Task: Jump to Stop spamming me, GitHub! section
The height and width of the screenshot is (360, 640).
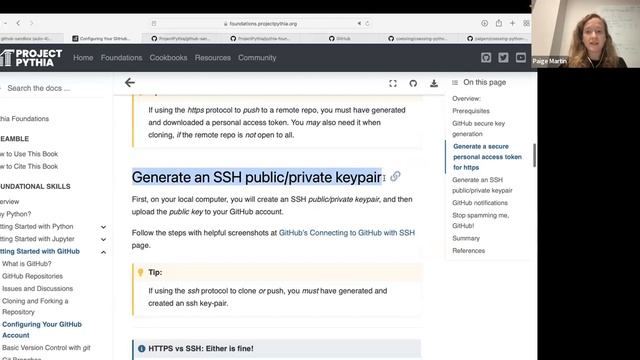Action: tap(480, 220)
